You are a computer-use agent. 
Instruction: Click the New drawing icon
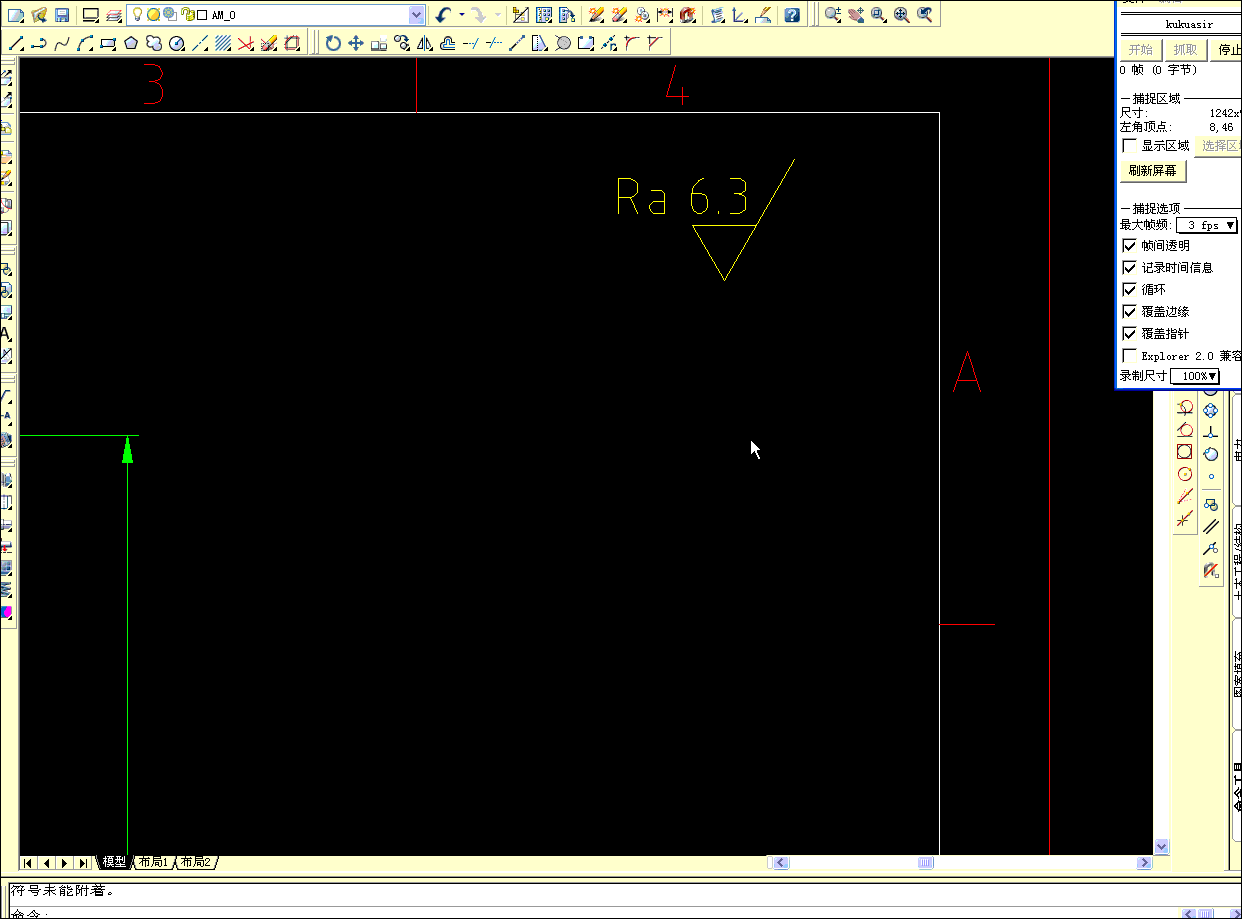(x=16, y=15)
